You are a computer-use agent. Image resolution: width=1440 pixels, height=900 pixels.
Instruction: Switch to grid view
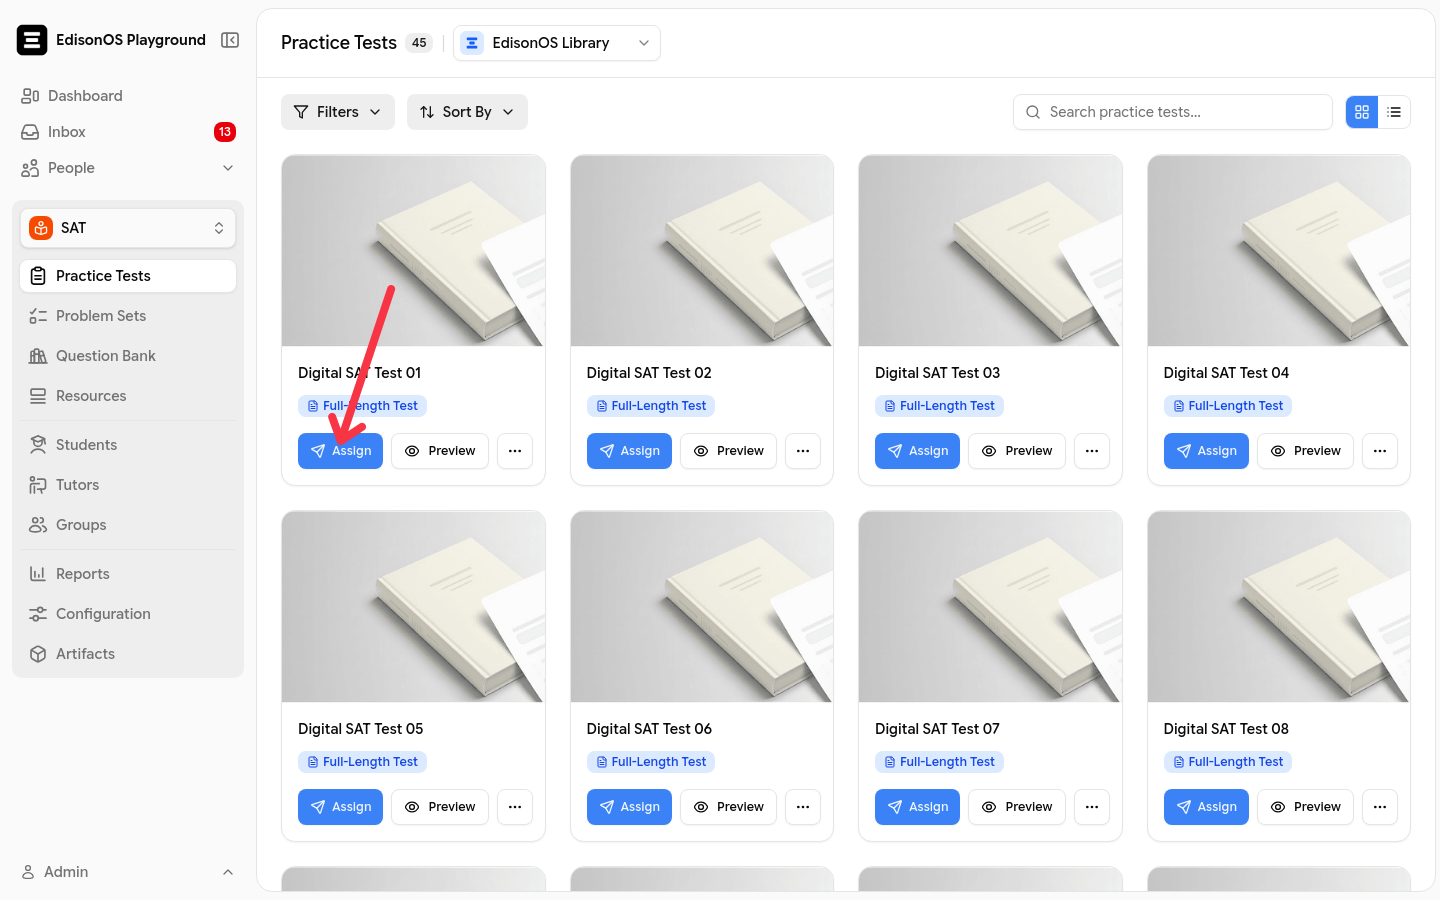(x=1362, y=112)
